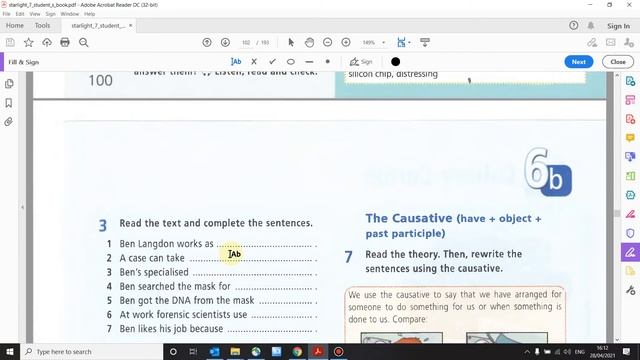Open the Find text search tool
The height and width of the screenshot is (360, 640).
coord(84,42)
